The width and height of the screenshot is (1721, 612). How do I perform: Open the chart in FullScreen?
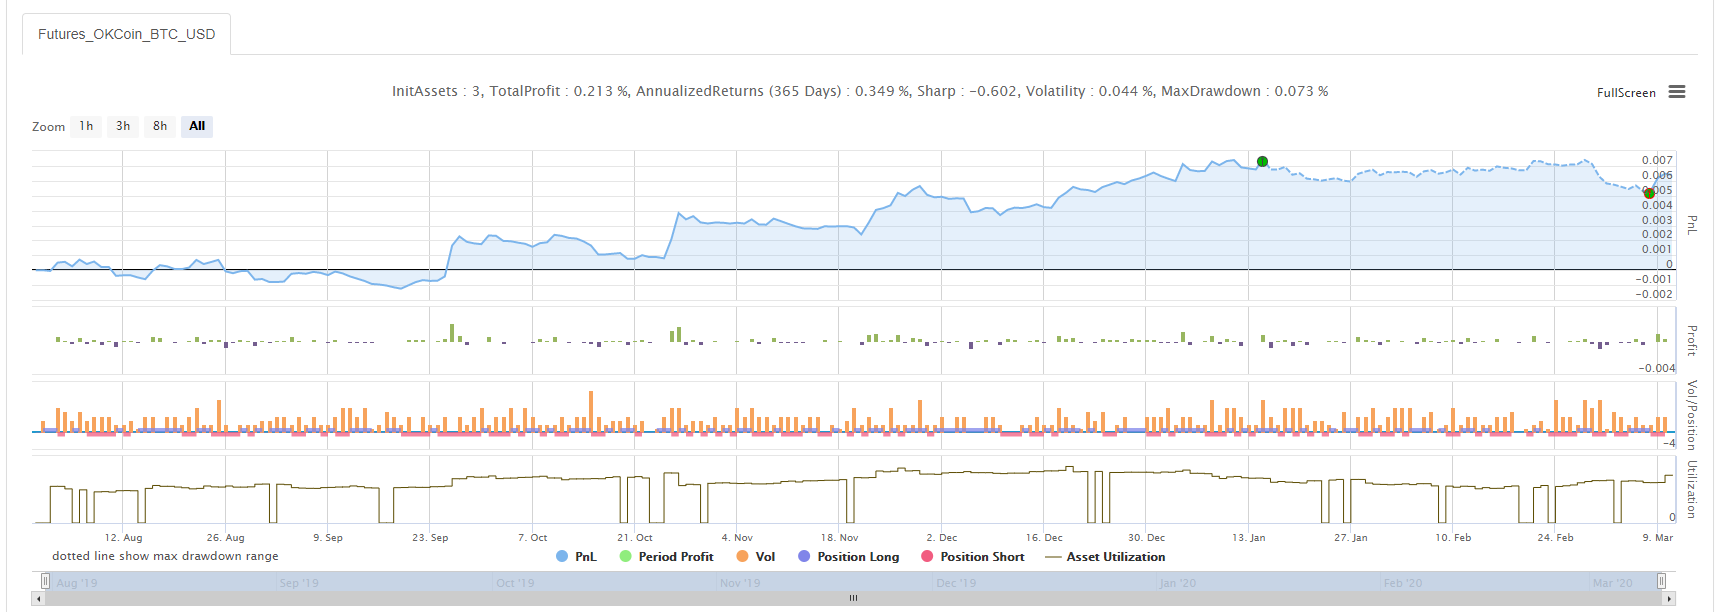click(x=1626, y=93)
